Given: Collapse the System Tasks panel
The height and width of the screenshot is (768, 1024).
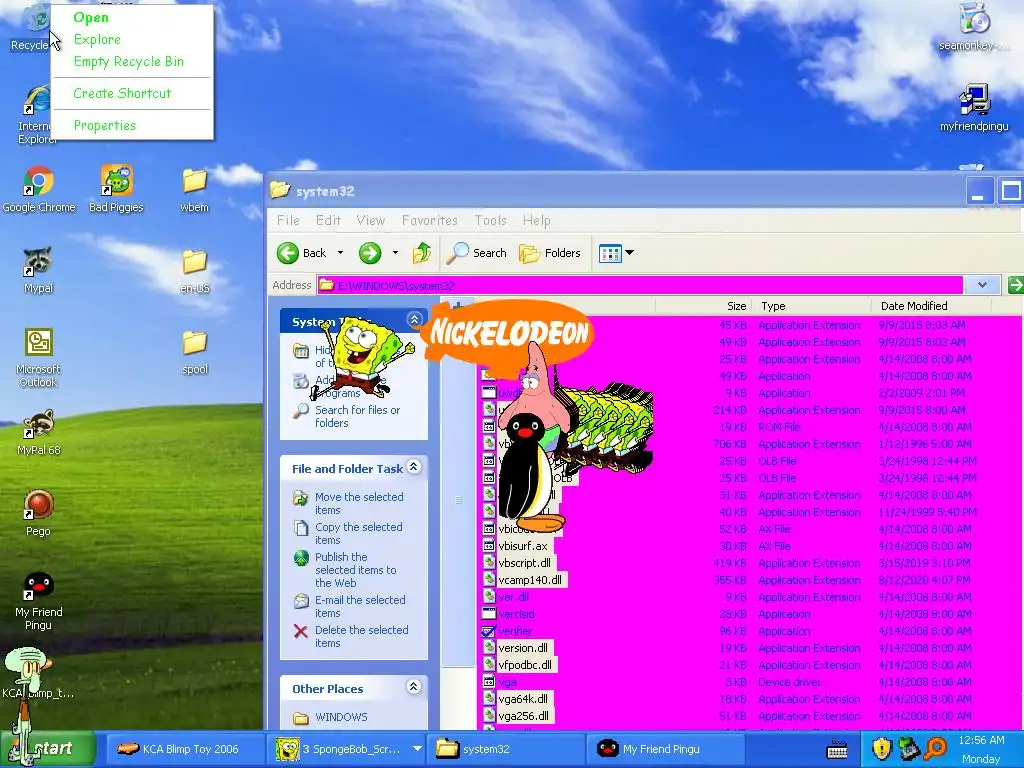Looking at the screenshot, I should [414, 319].
